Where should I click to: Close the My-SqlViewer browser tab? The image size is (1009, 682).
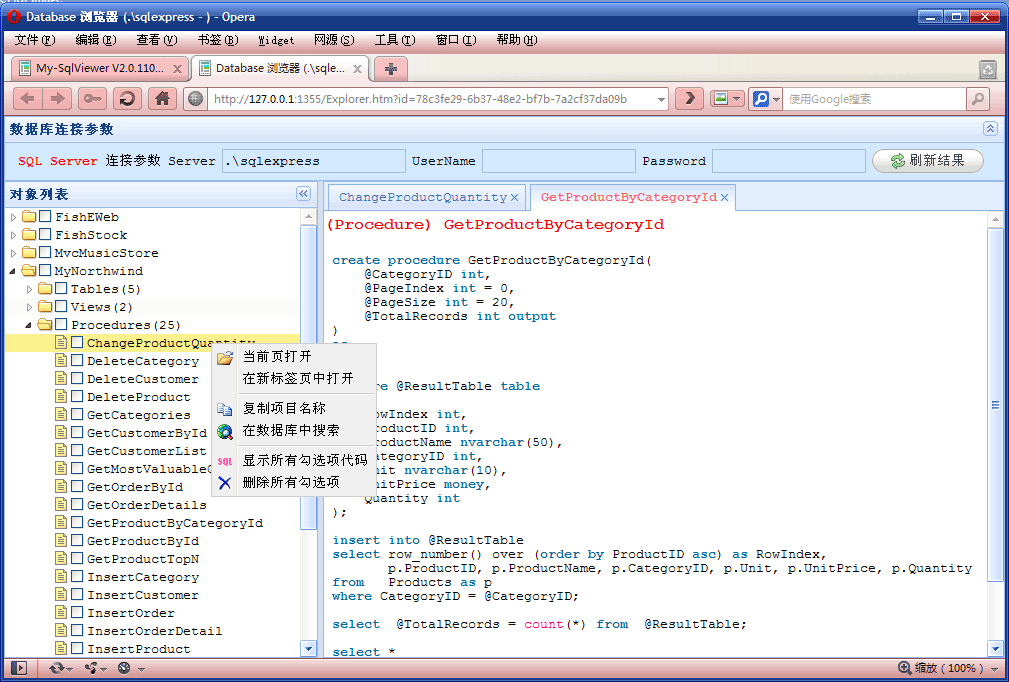click(x=178, y=68)
